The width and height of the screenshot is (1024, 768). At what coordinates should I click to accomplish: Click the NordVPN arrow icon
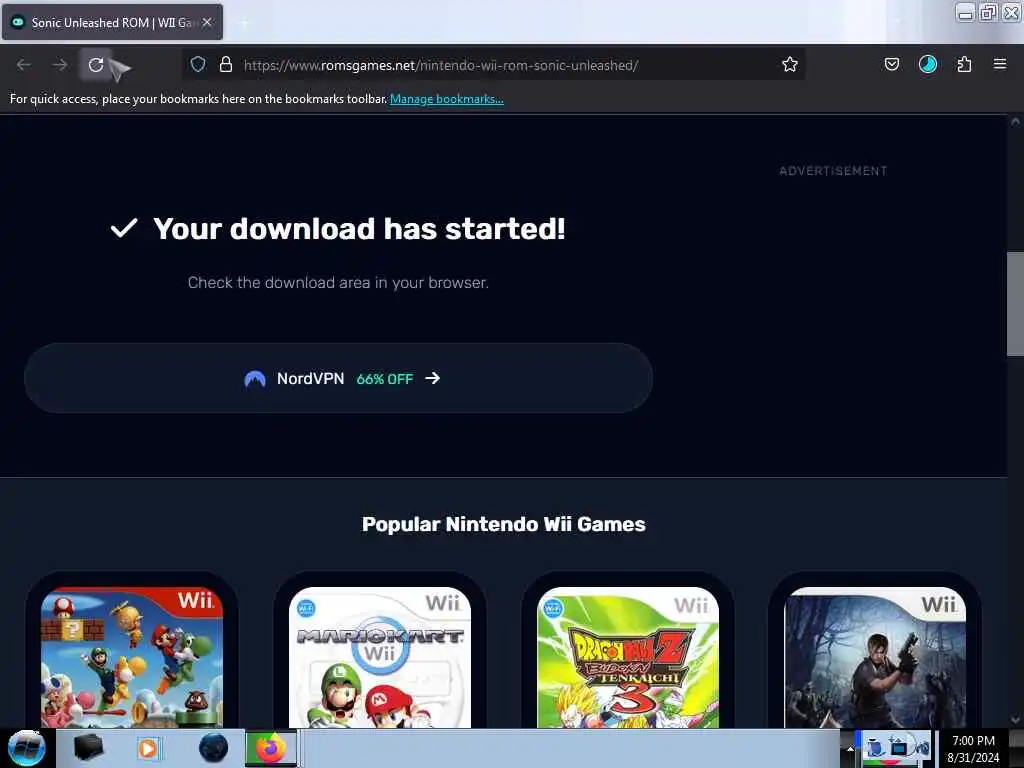pyautogui.click(x=432, y=378)
